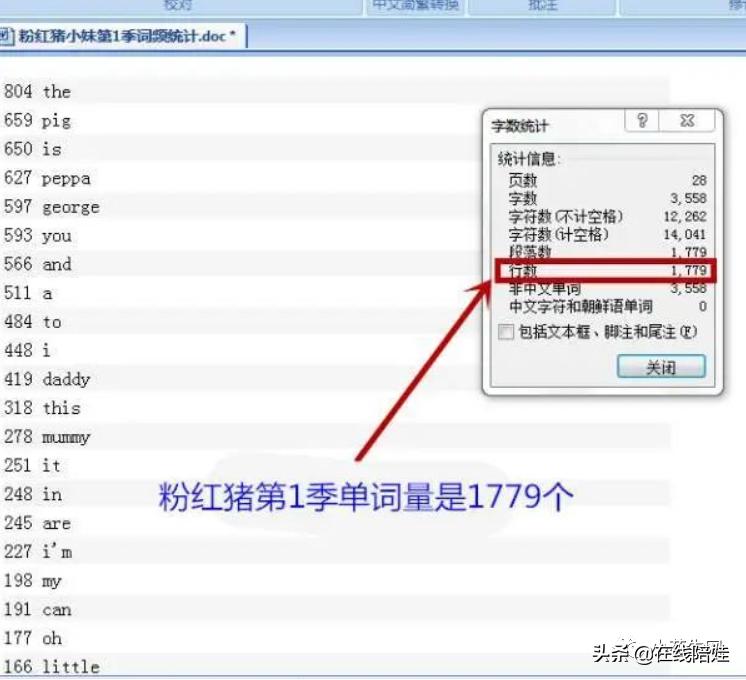Click the 统计信息 heading in dialog
Viewport: 746px width, 680px height.
click(x=529, y=159)
